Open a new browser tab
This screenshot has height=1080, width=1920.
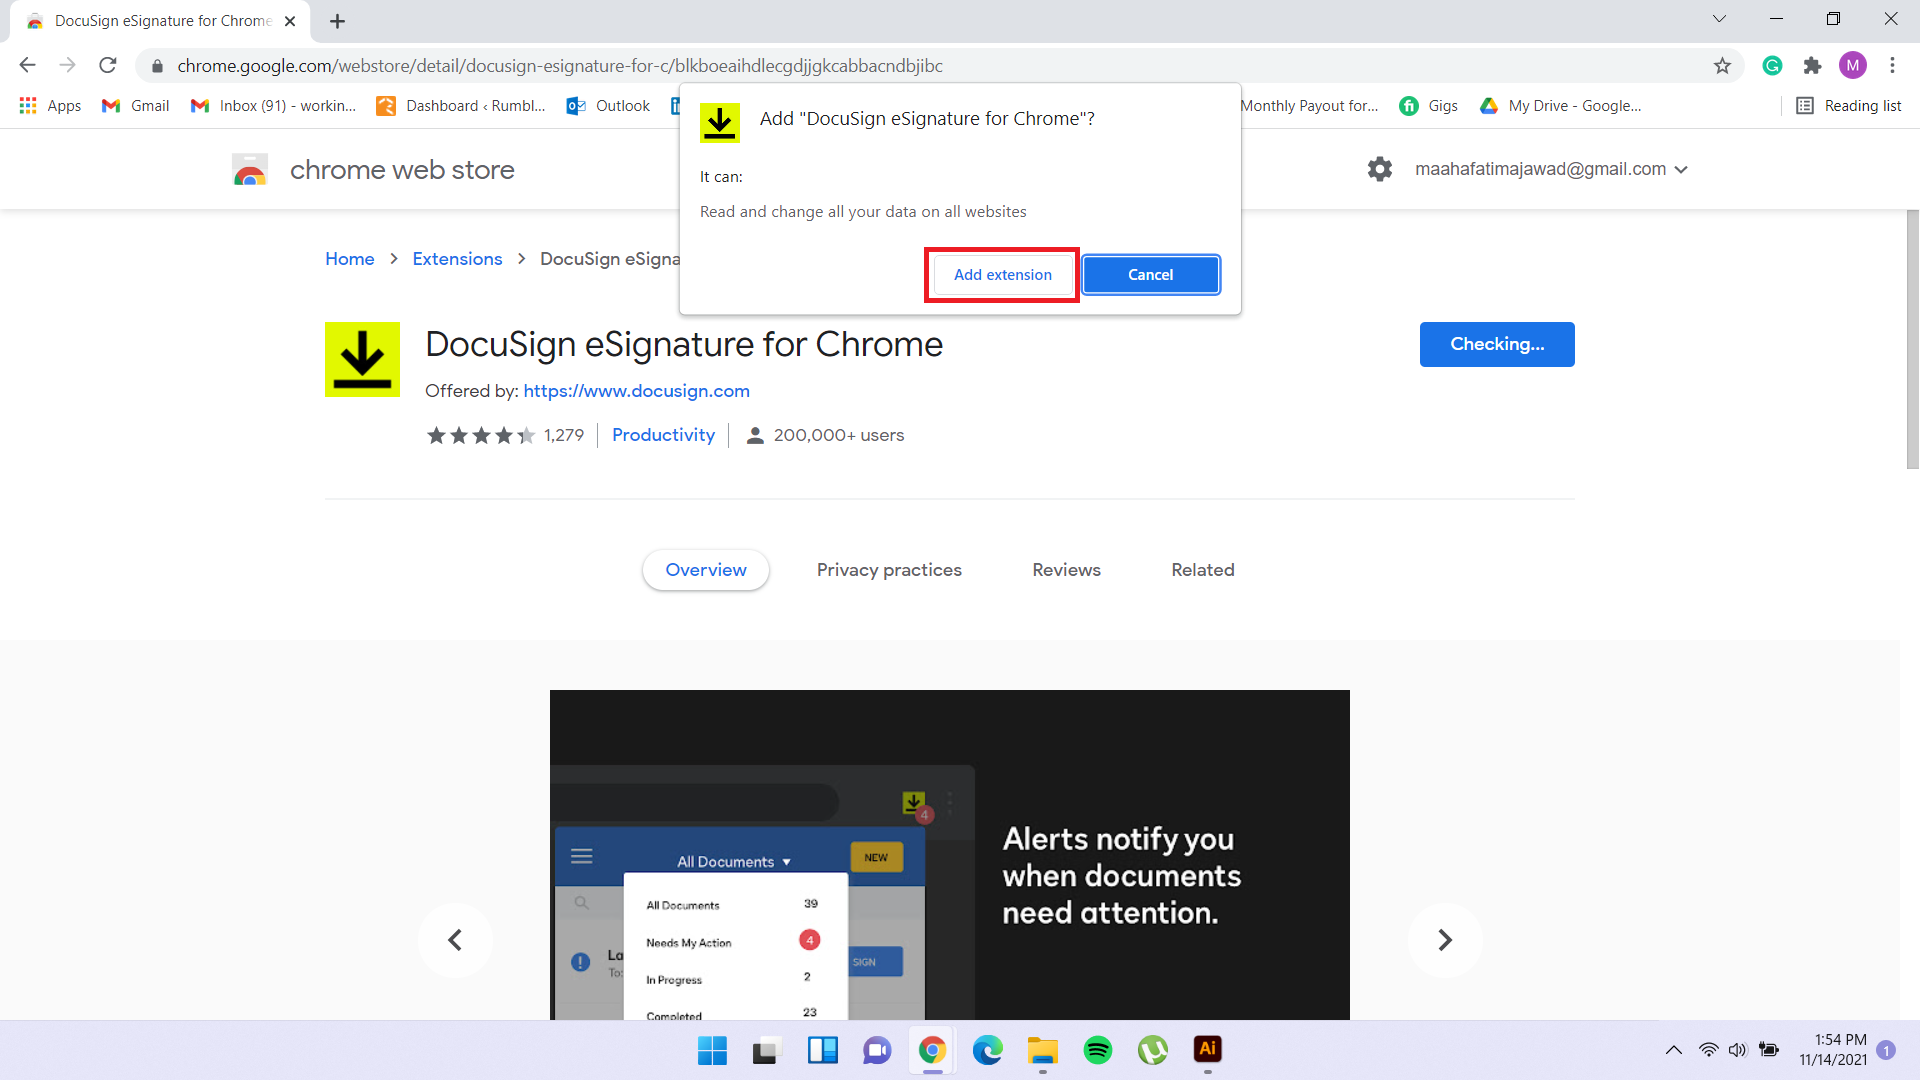pyautogui.click(x=337, y=21)
